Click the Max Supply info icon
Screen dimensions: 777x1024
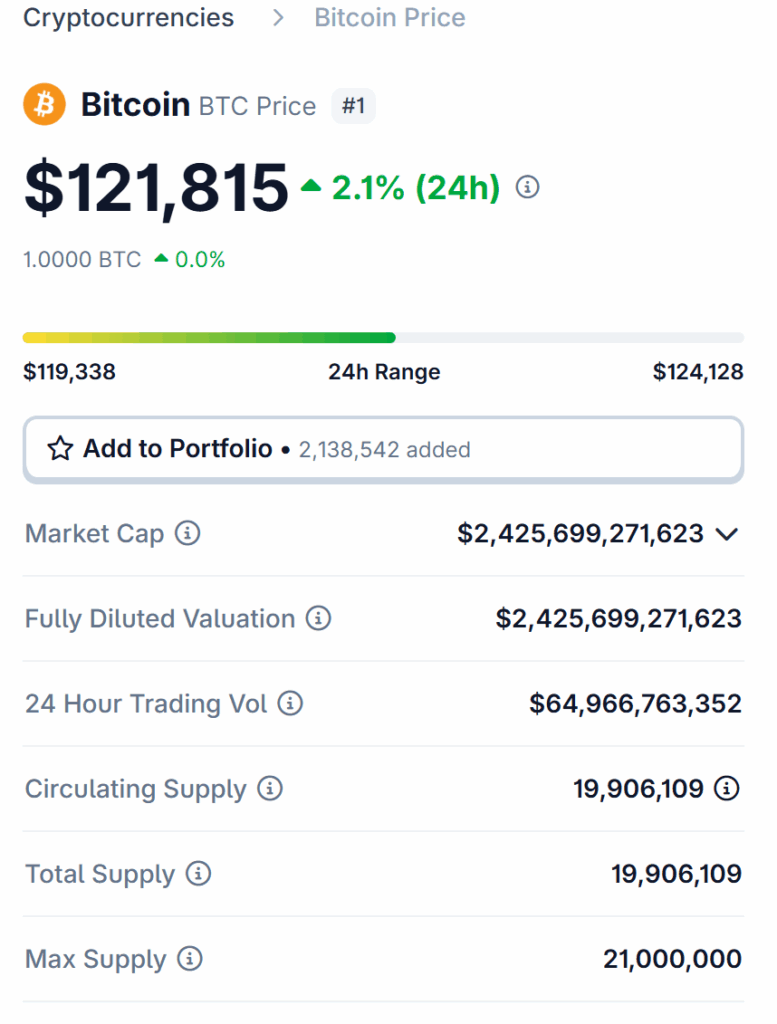(x=190, y=959)
